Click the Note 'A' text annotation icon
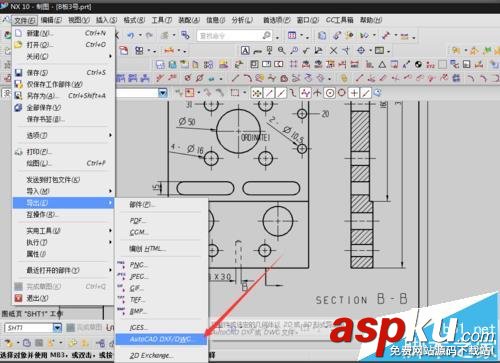This screenshot has width=500, height=363. point(245,51)
